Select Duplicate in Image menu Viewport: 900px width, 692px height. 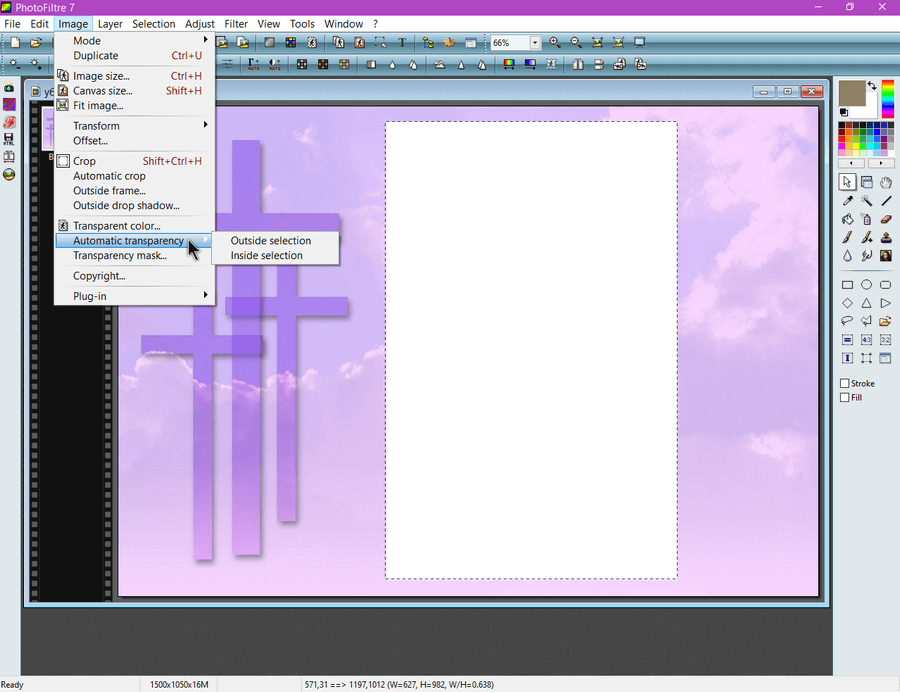[x=135, y=56]
